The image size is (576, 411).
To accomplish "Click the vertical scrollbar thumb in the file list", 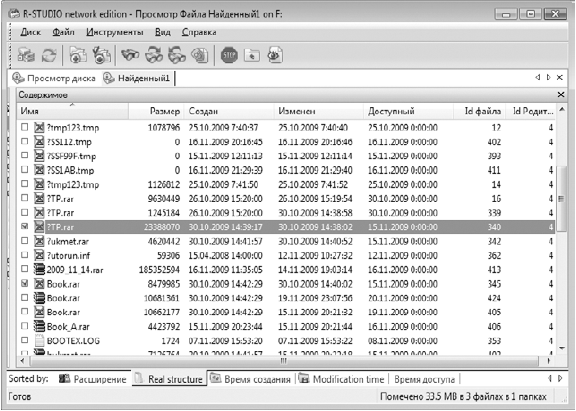I will (x=561, y=198).
